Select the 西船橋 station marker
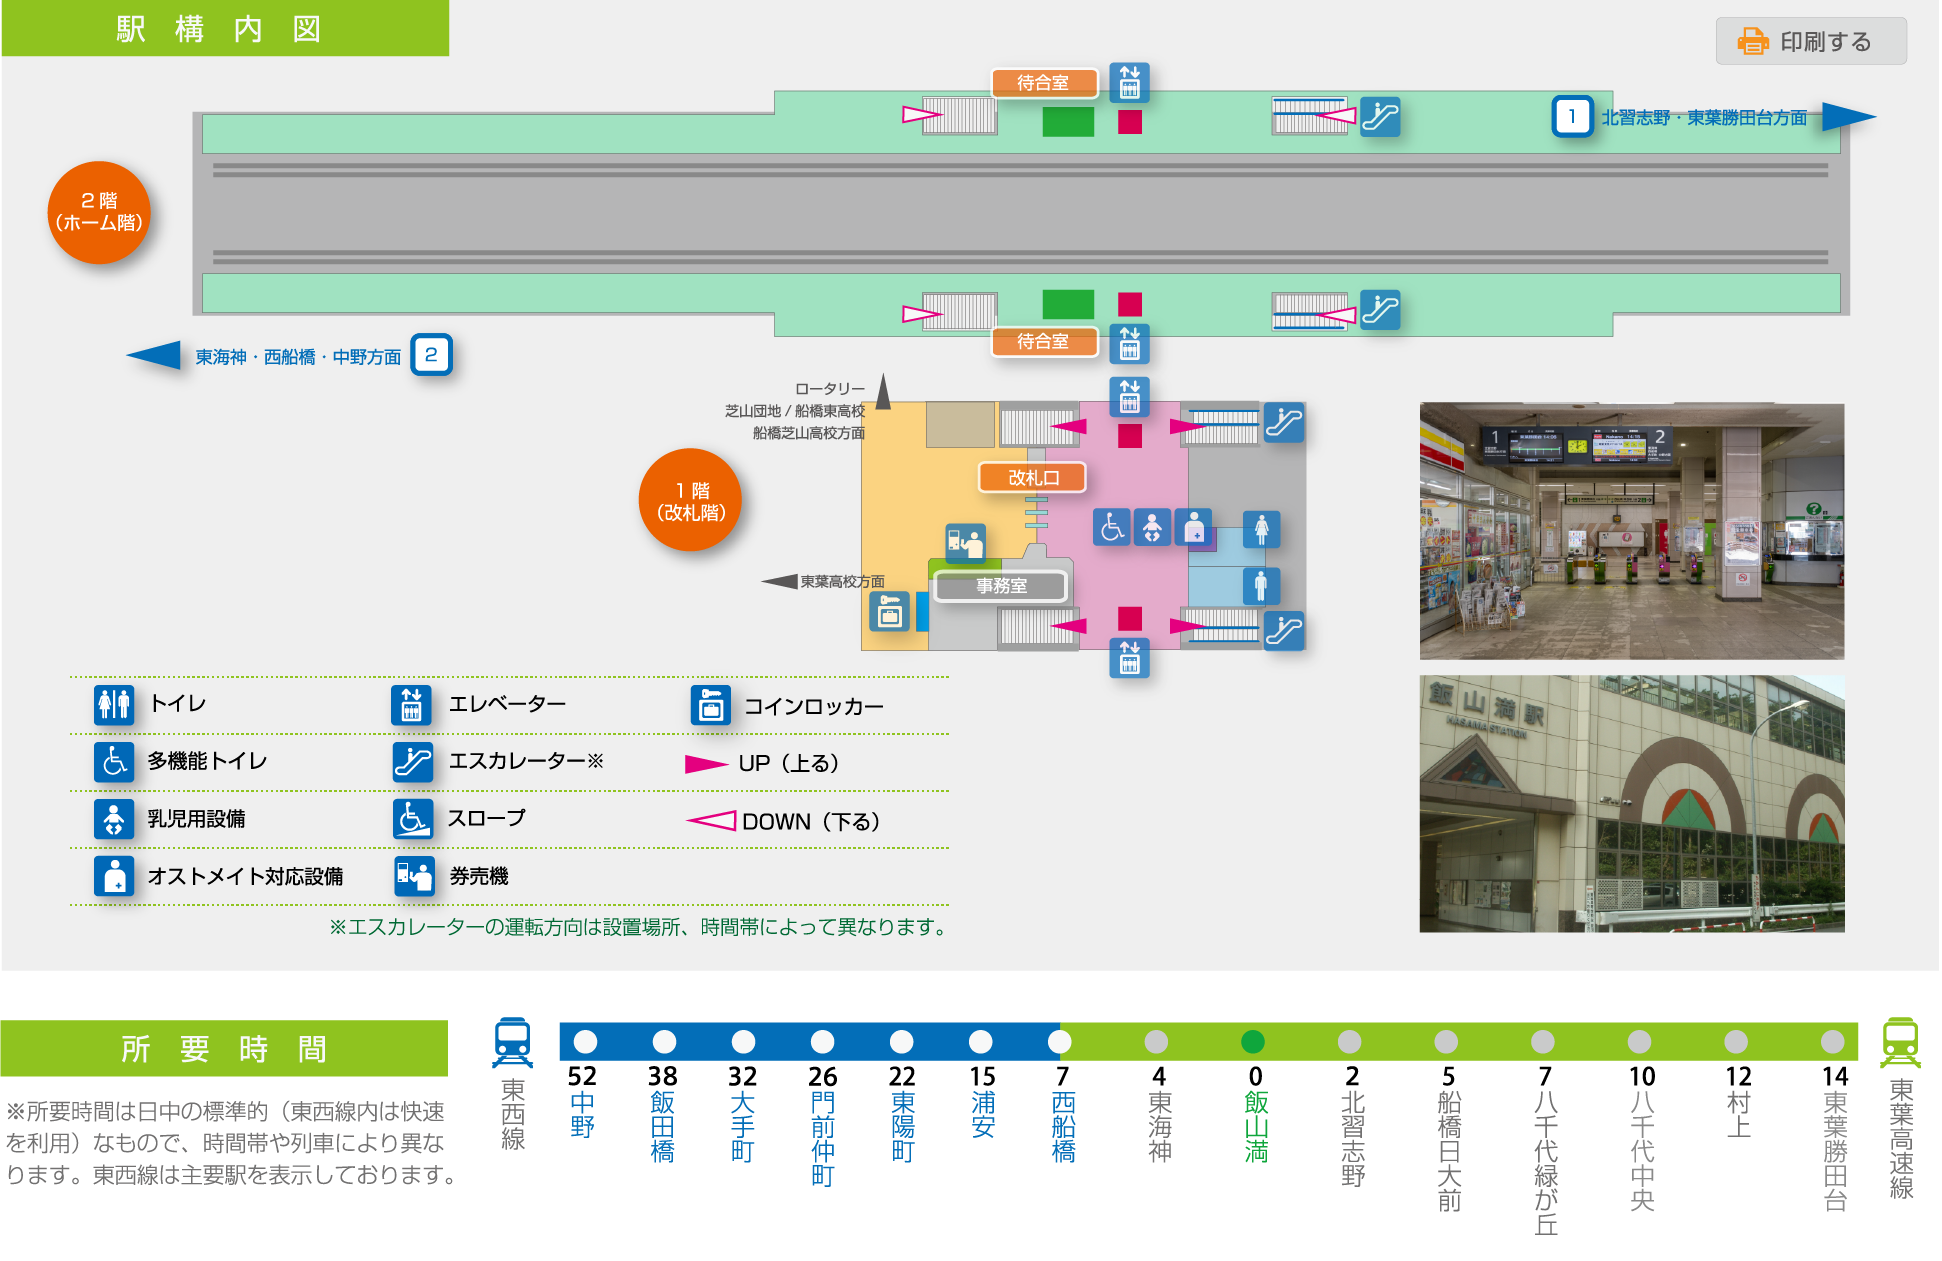Image resolution: width=1942 pixels, height=1261 pixels. click(x=1060, y=1042)
